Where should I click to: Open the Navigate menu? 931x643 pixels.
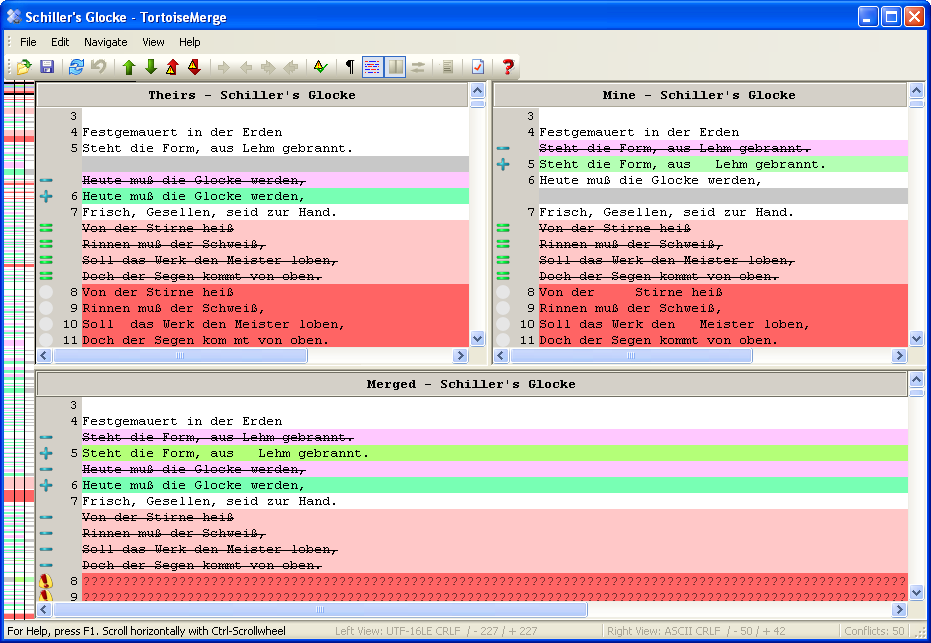coord(106,42)
